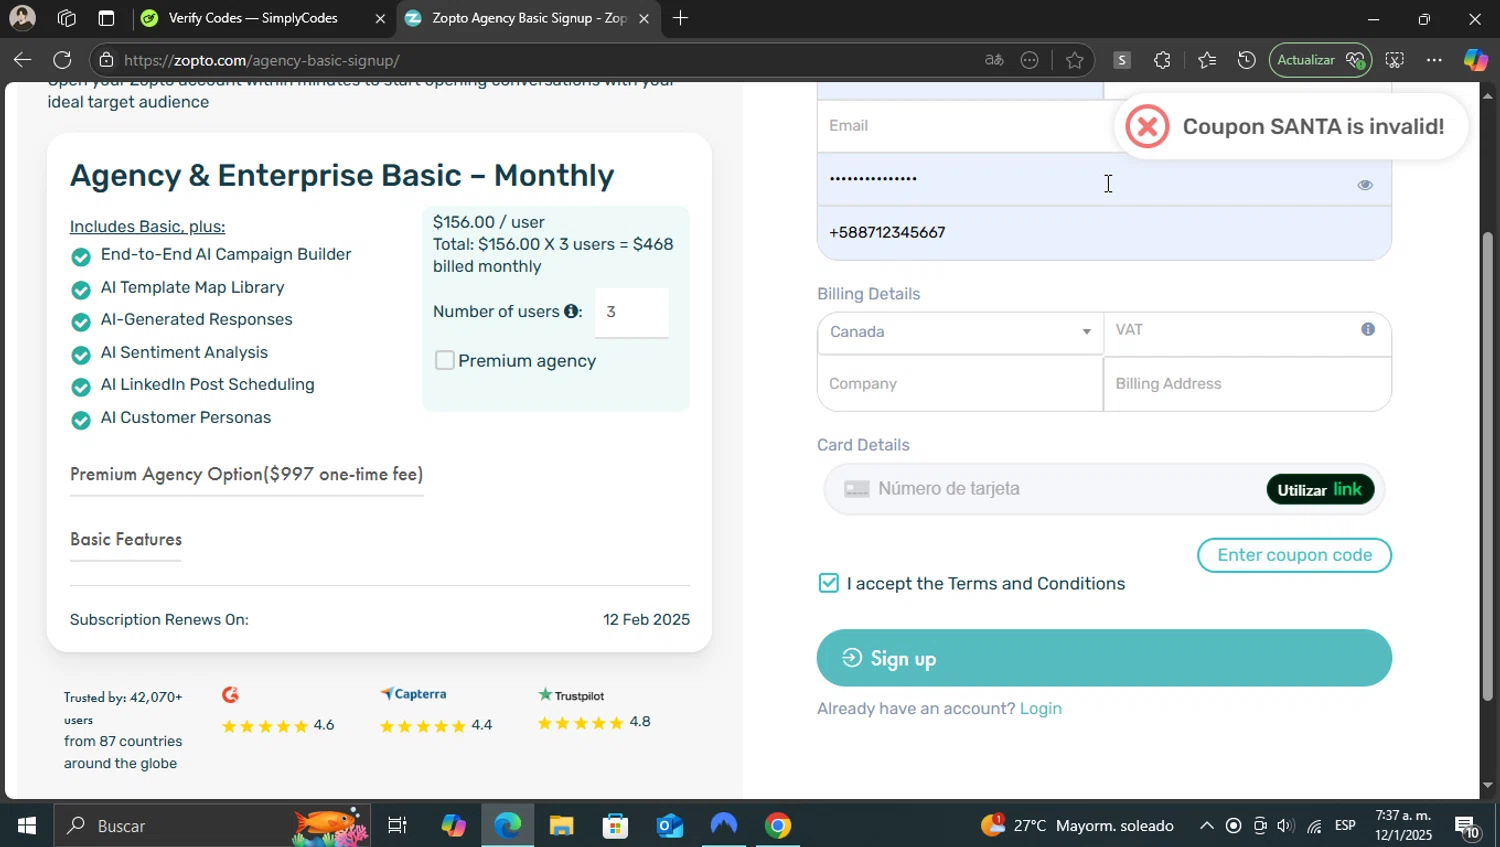Open Task View on the taskbar

397,826
